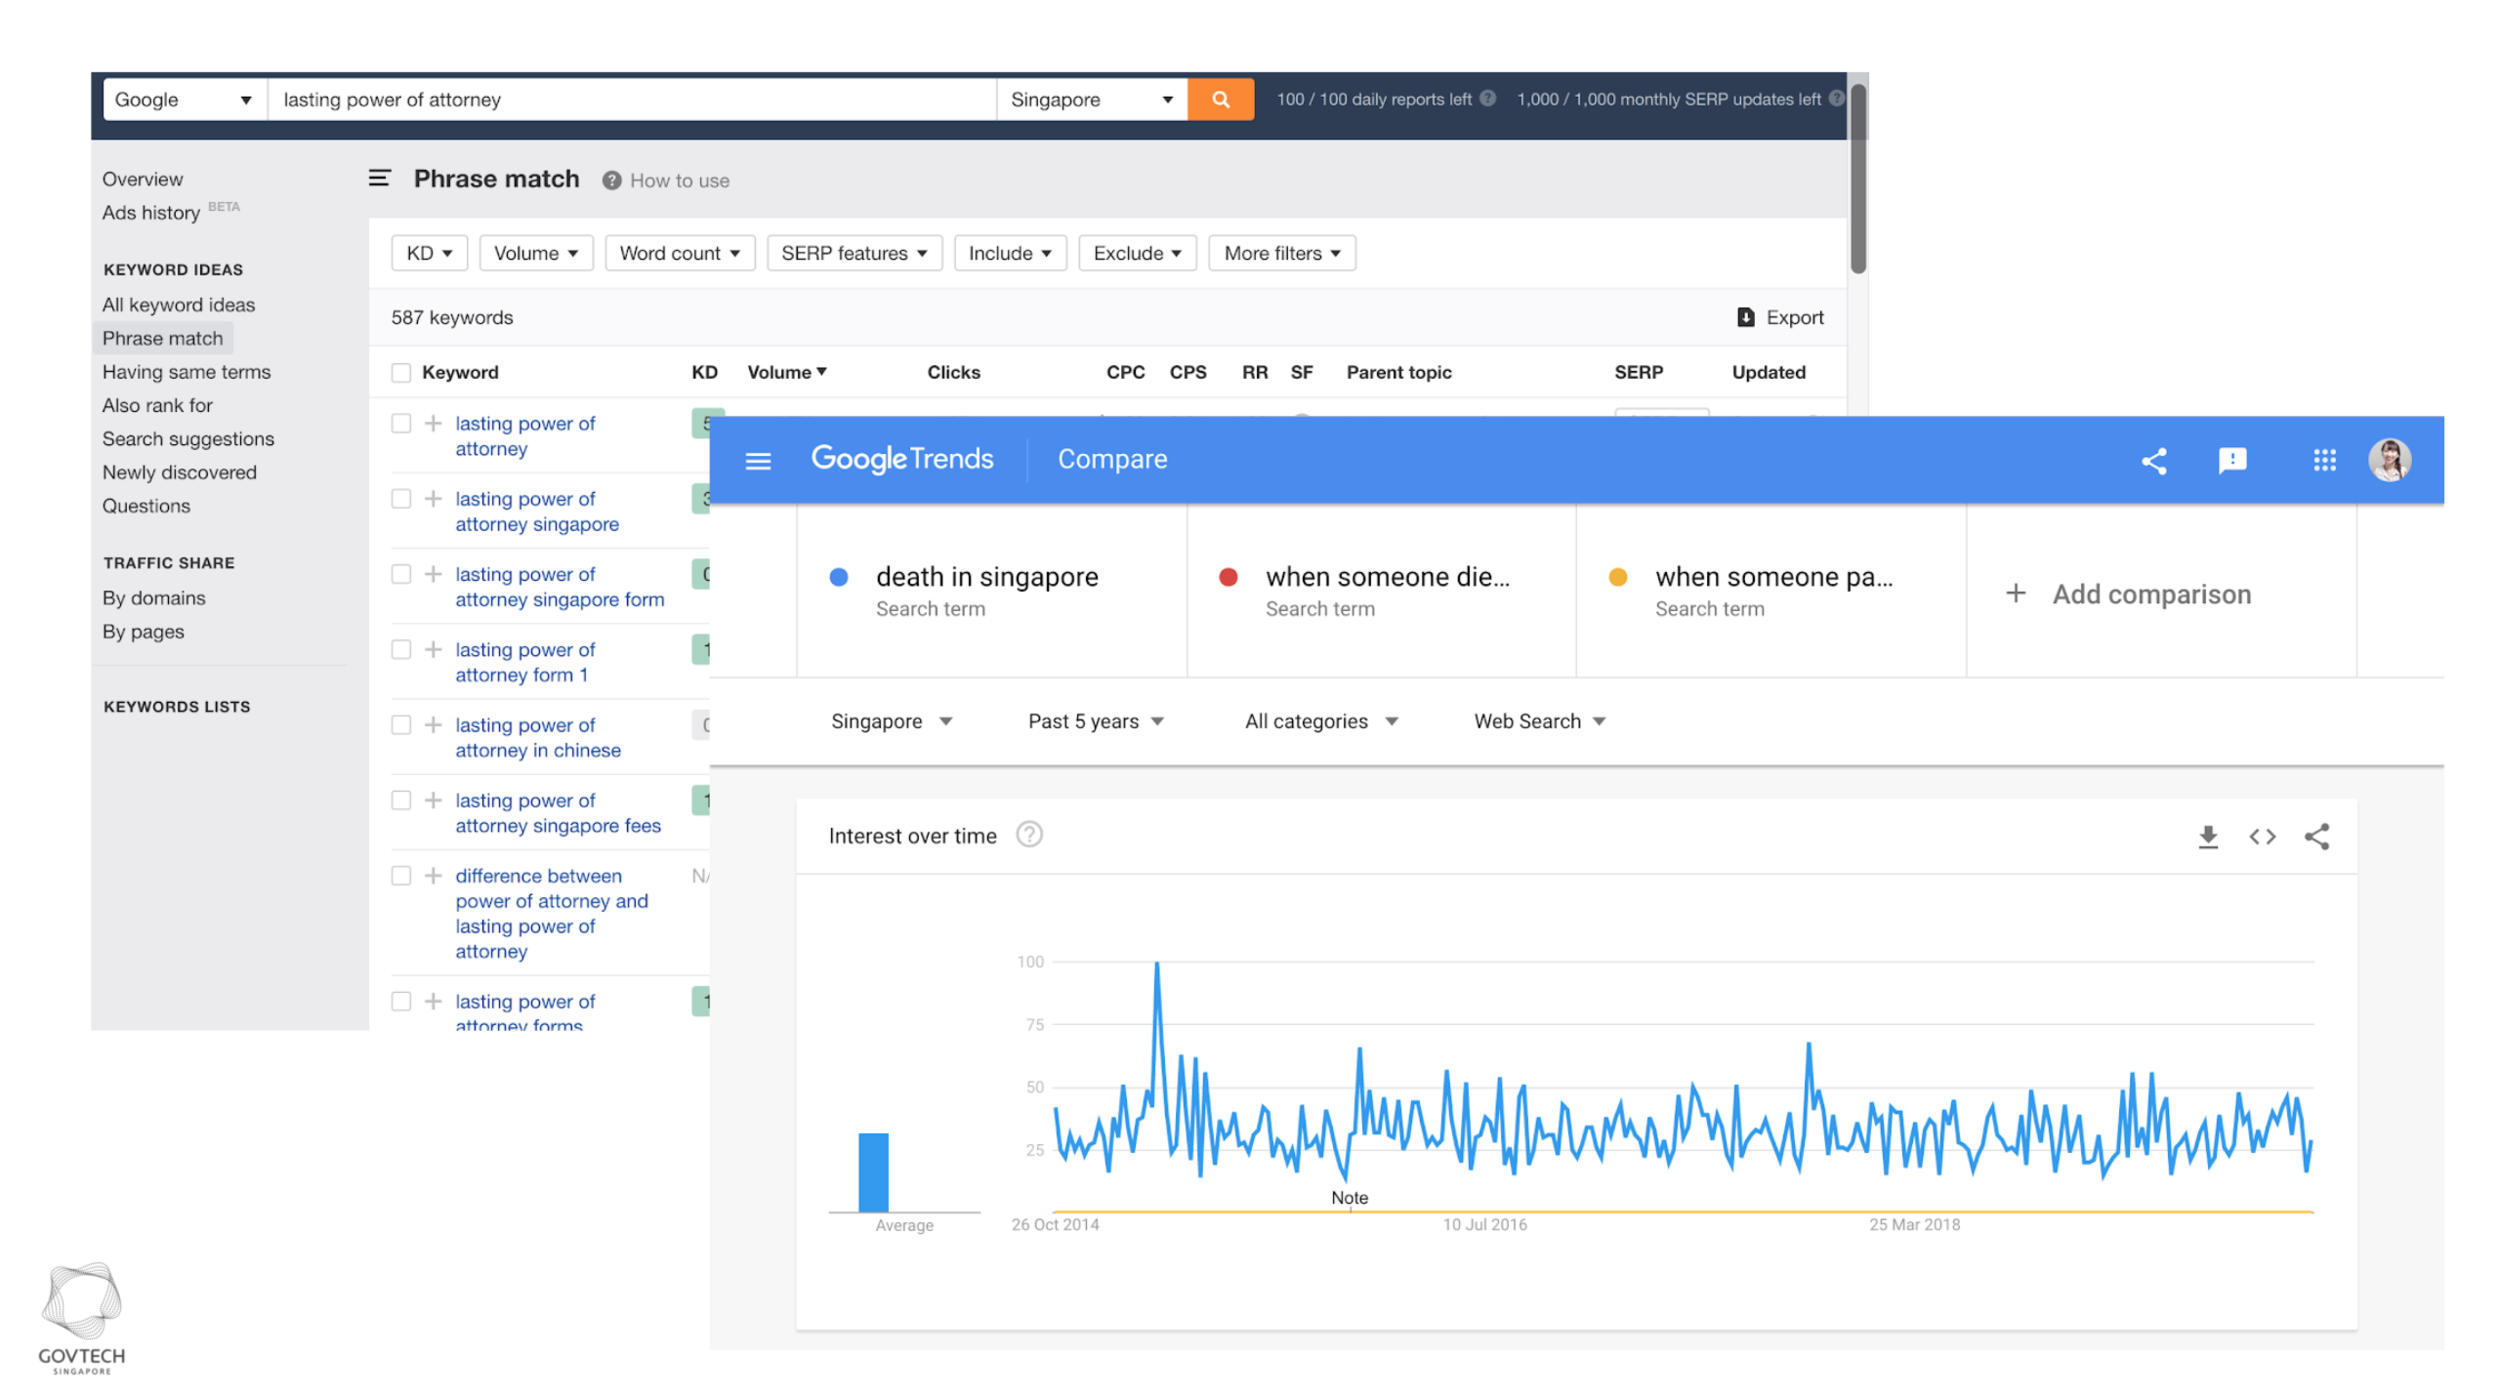Click Add comparison in Google Trends
The height and width of the screenshot is (1396, 2500).
(x=2151, y=593)
